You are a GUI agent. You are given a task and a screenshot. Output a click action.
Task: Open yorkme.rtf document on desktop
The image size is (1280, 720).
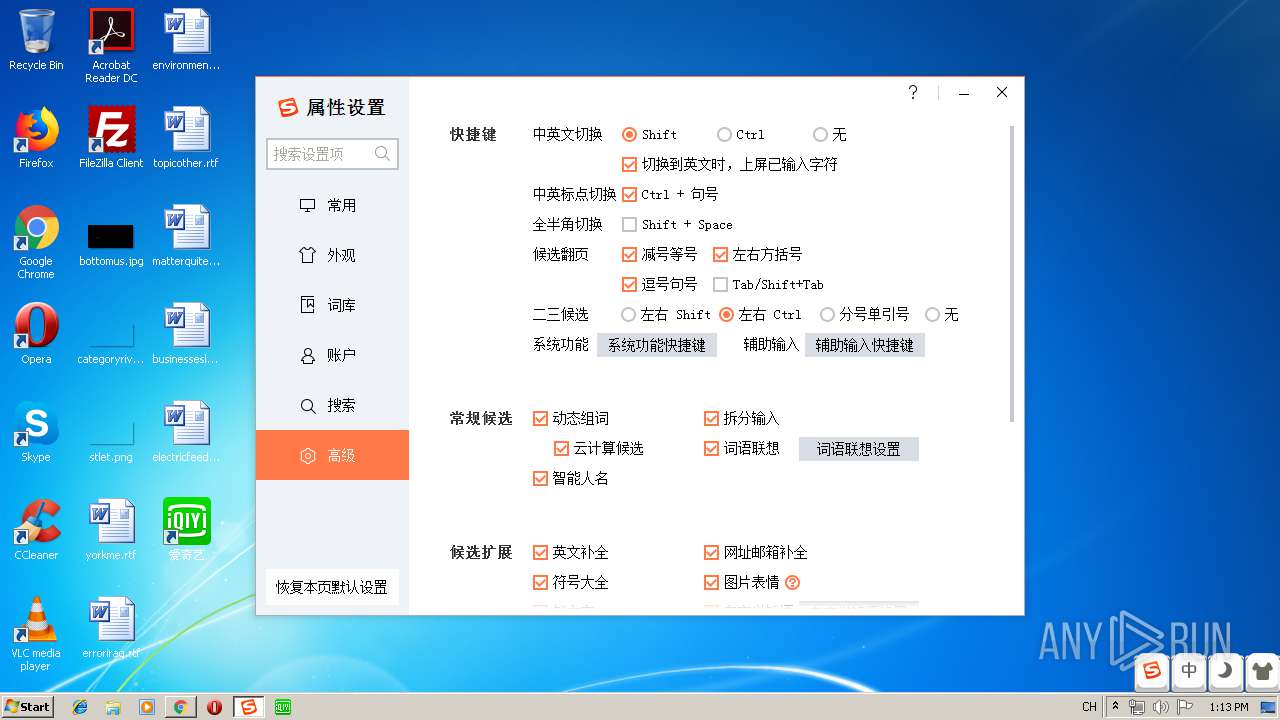pyautogui.click(x=111, y=530)
